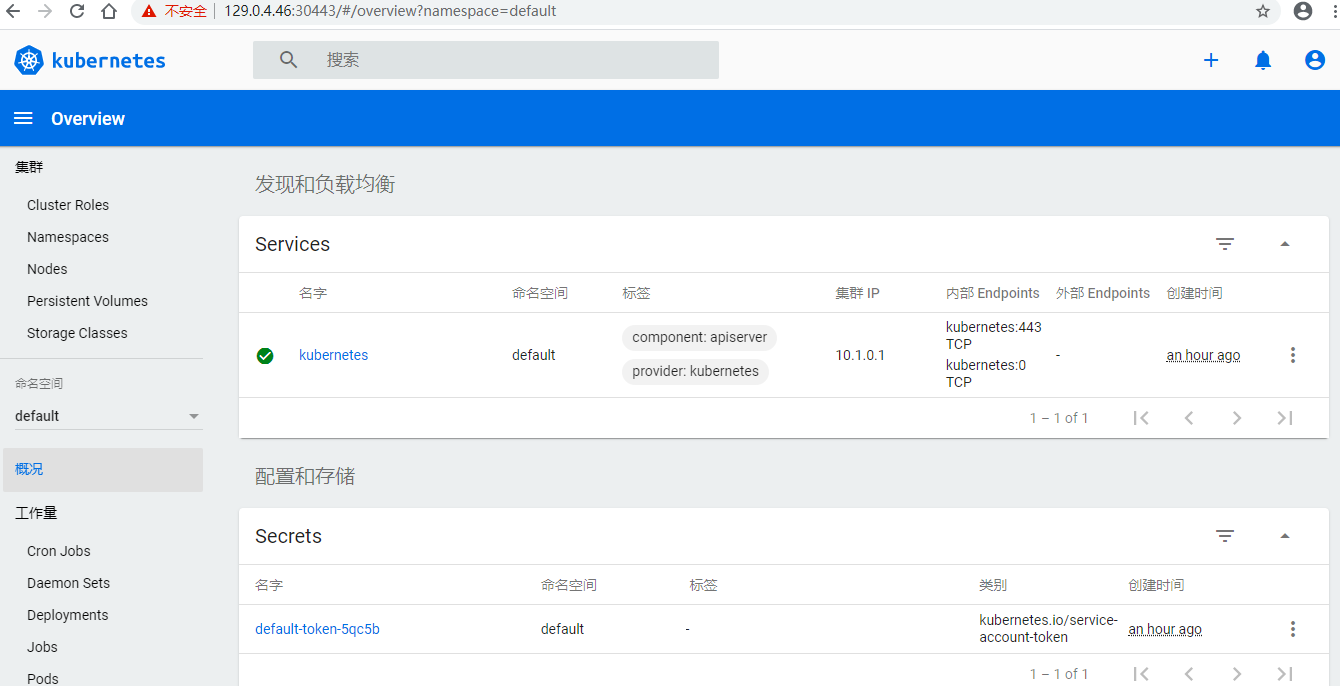Open Persistent Volumes in sidebar
Image resolution: width=1340 pixels, height=686 pixels.
click(87, 301)
